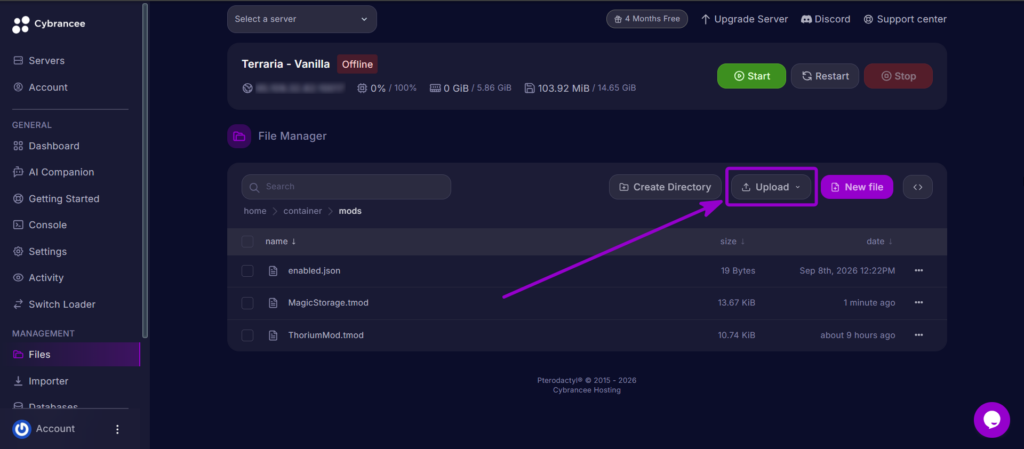Viewport: 1024px width, 449px height.
Task: Open the top Account sidebar item
Action: pos(40,87)
